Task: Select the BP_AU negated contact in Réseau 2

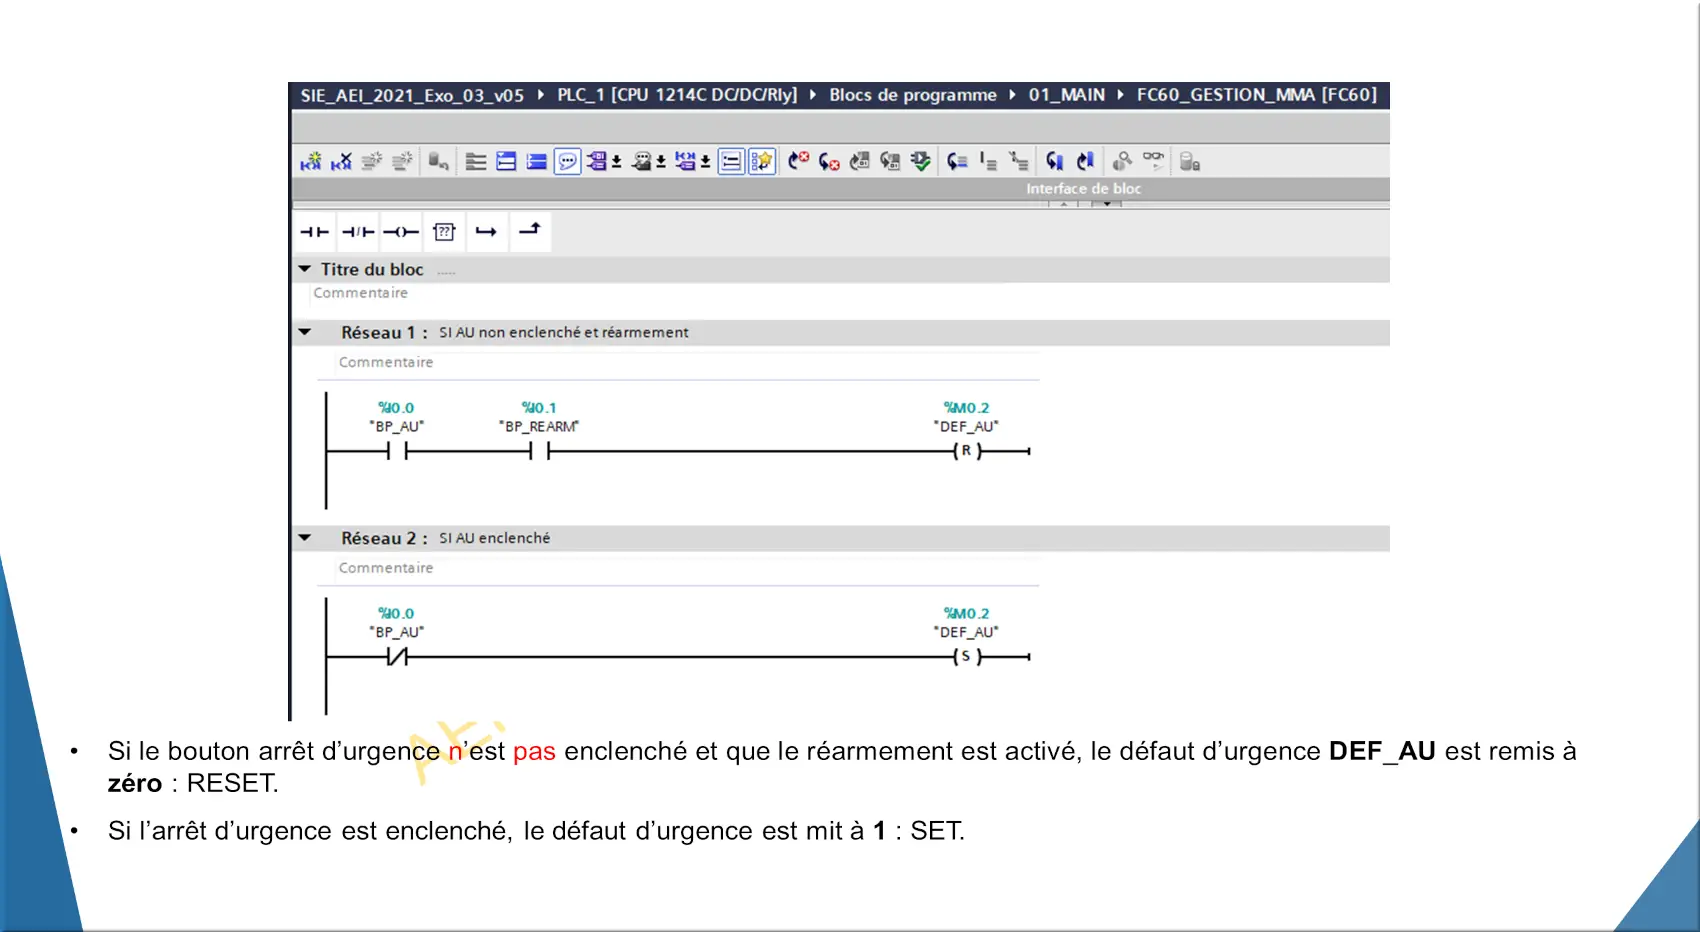Action: (x=397, y=657)
